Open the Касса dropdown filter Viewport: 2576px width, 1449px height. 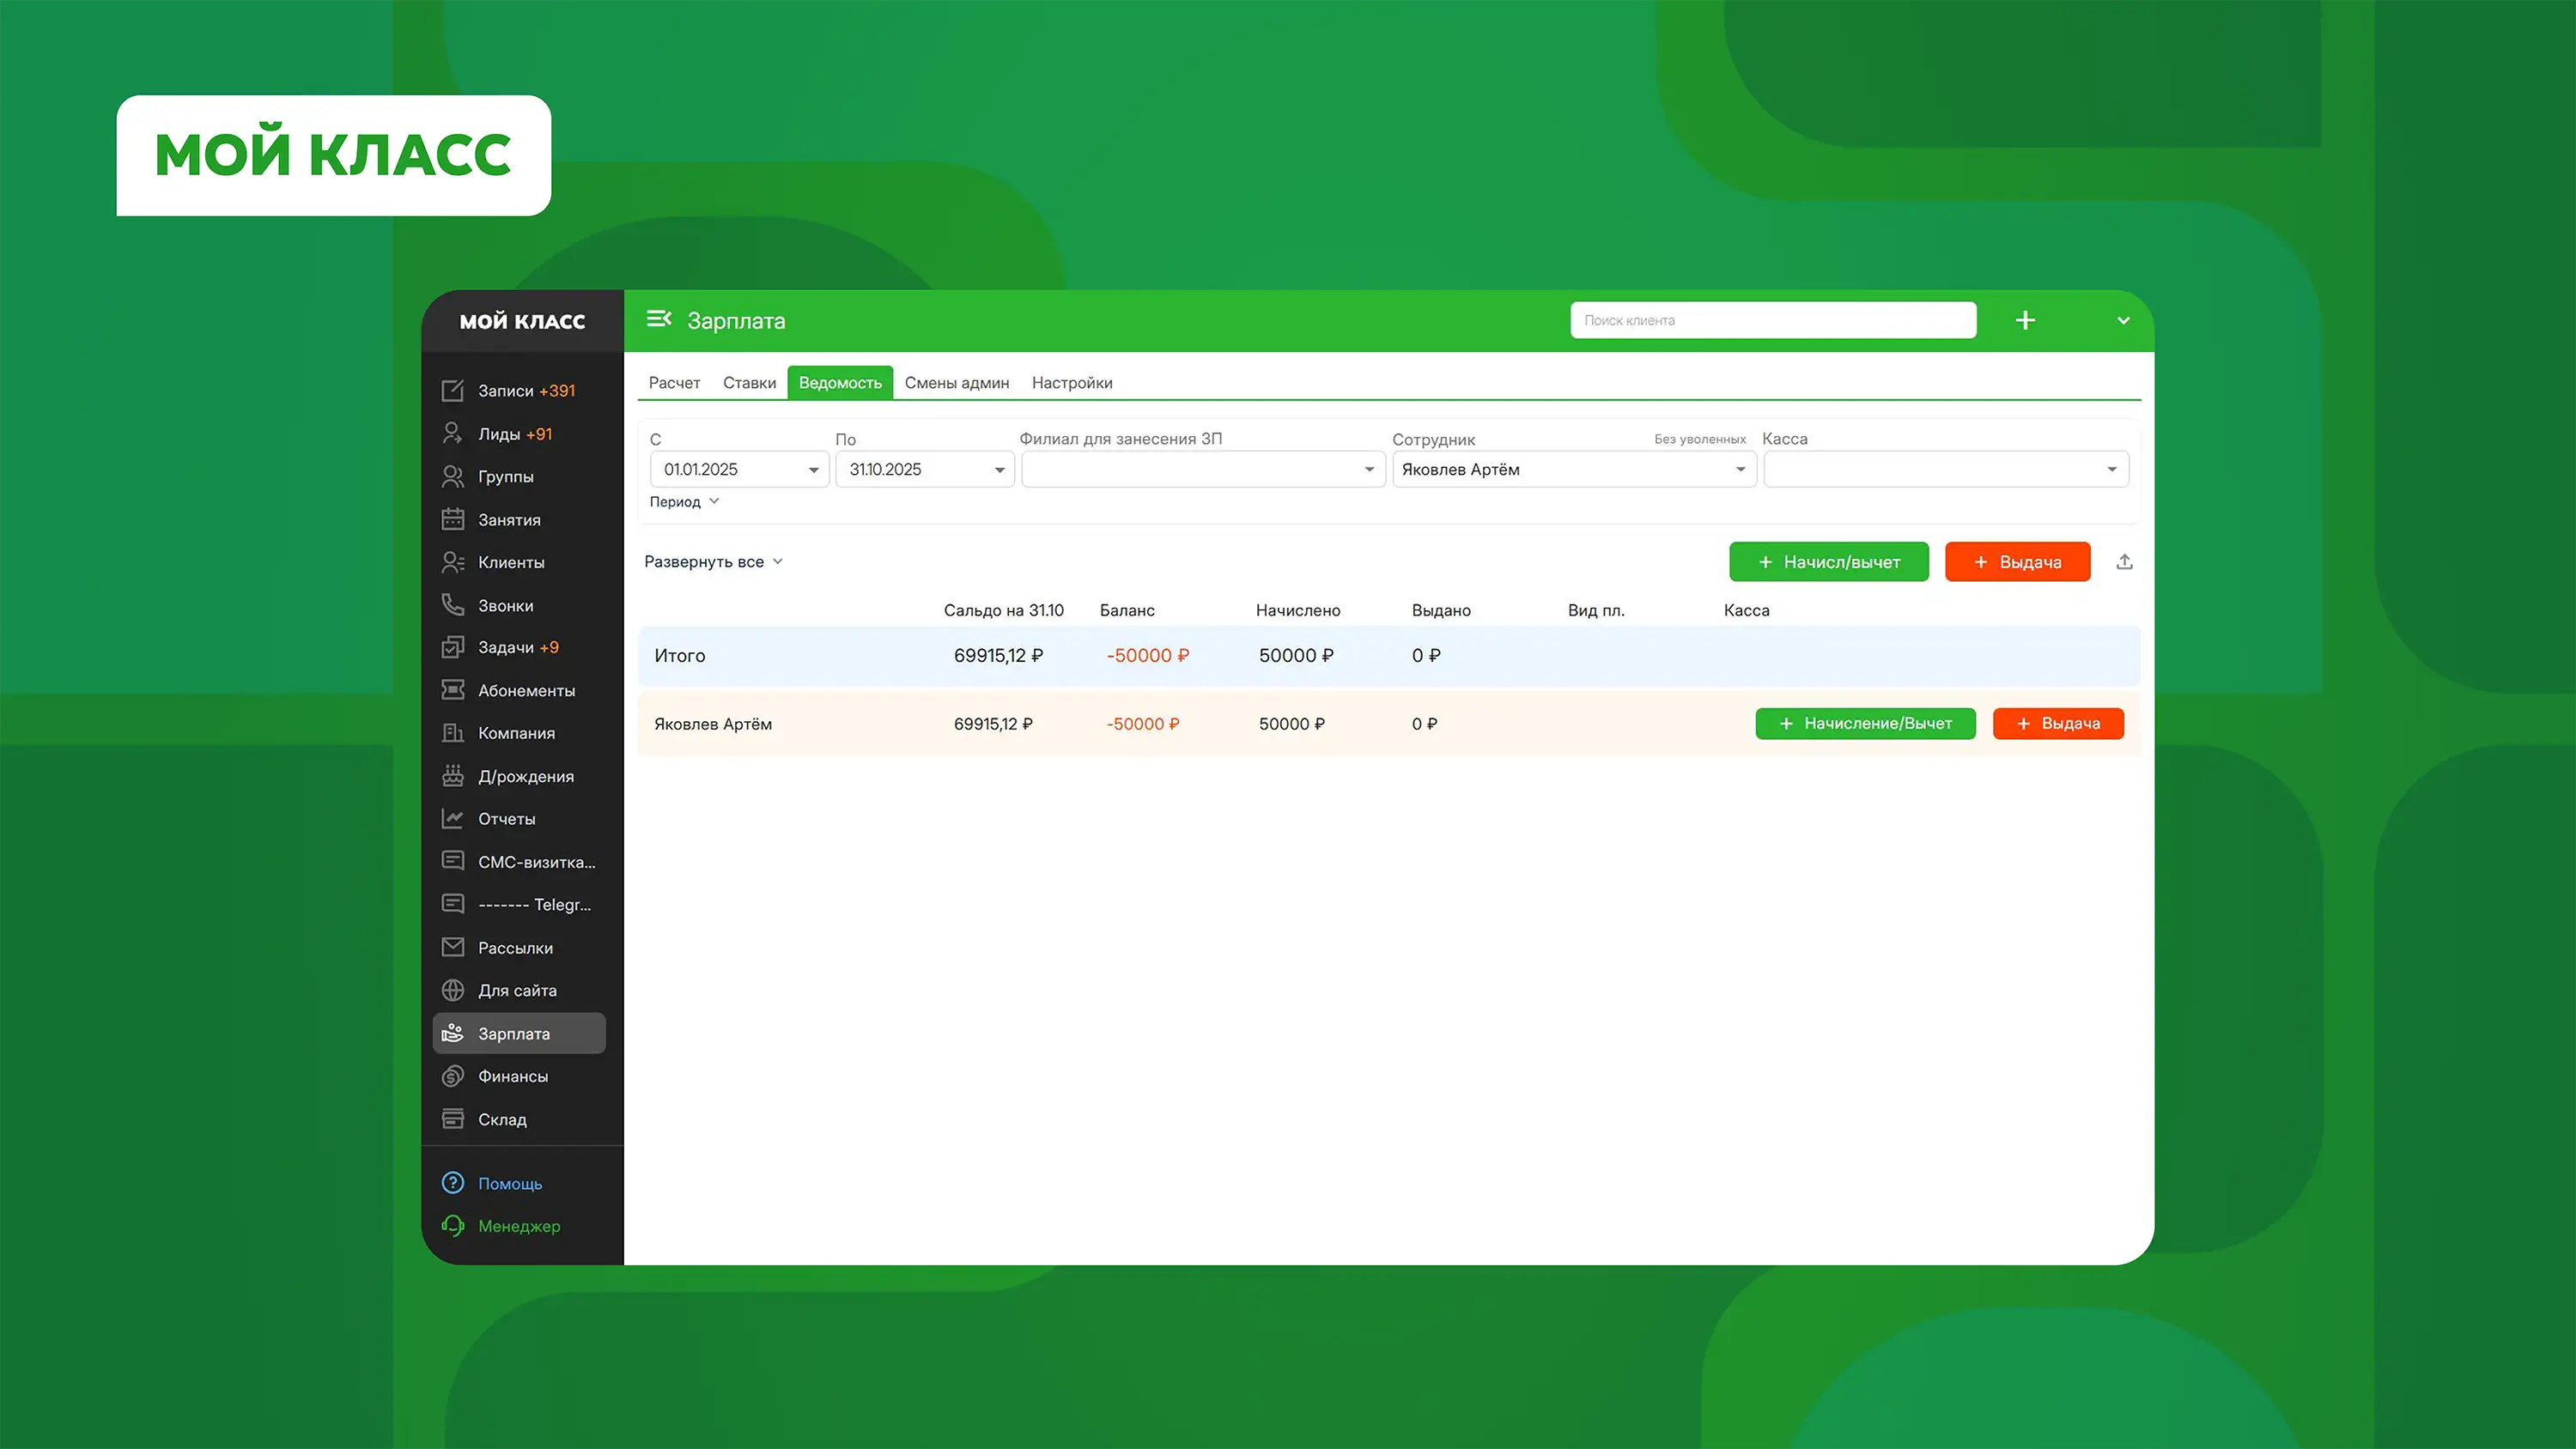[x=1945, y=470]
